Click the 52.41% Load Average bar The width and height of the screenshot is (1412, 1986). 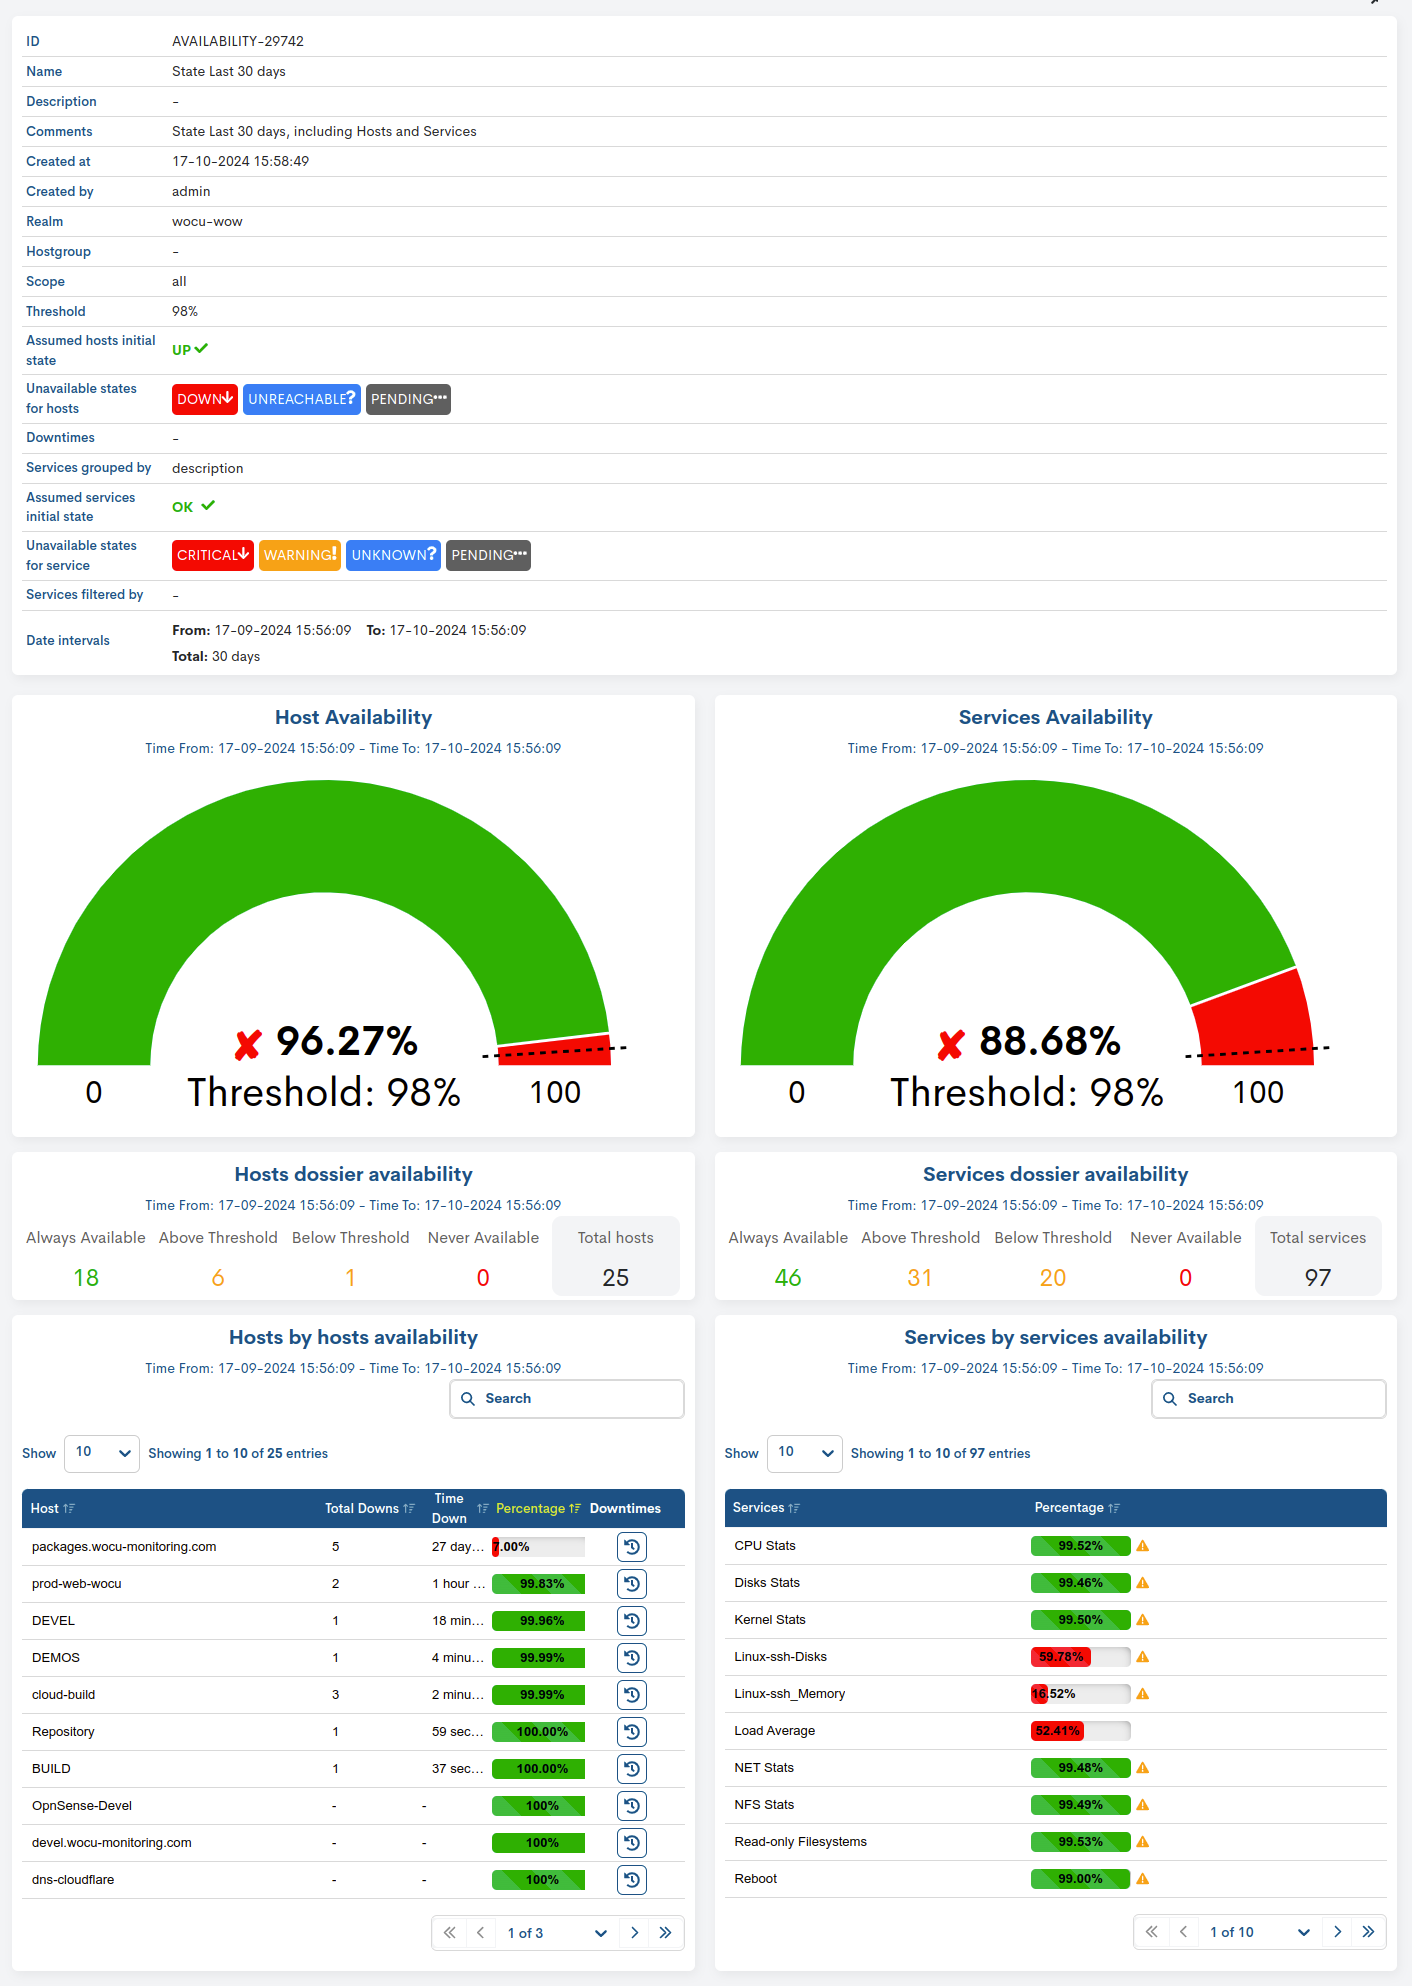1081,1731
